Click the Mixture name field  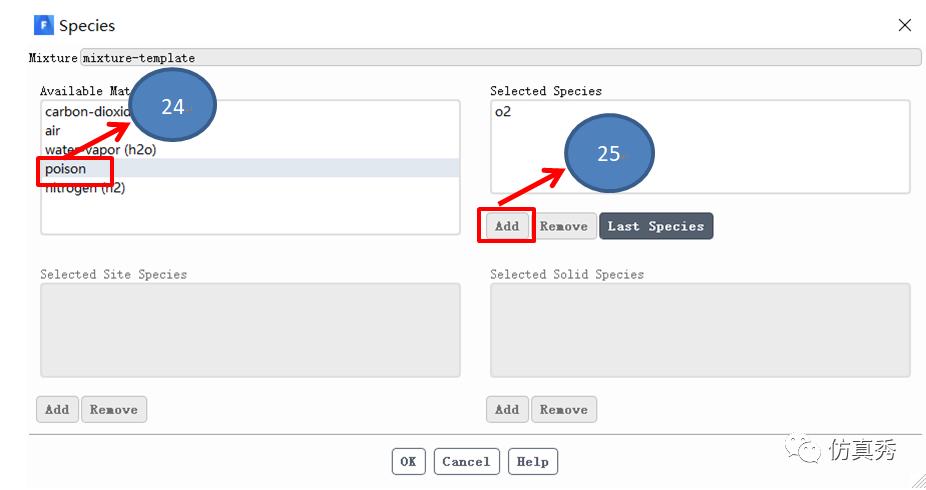tap(500, 57)
